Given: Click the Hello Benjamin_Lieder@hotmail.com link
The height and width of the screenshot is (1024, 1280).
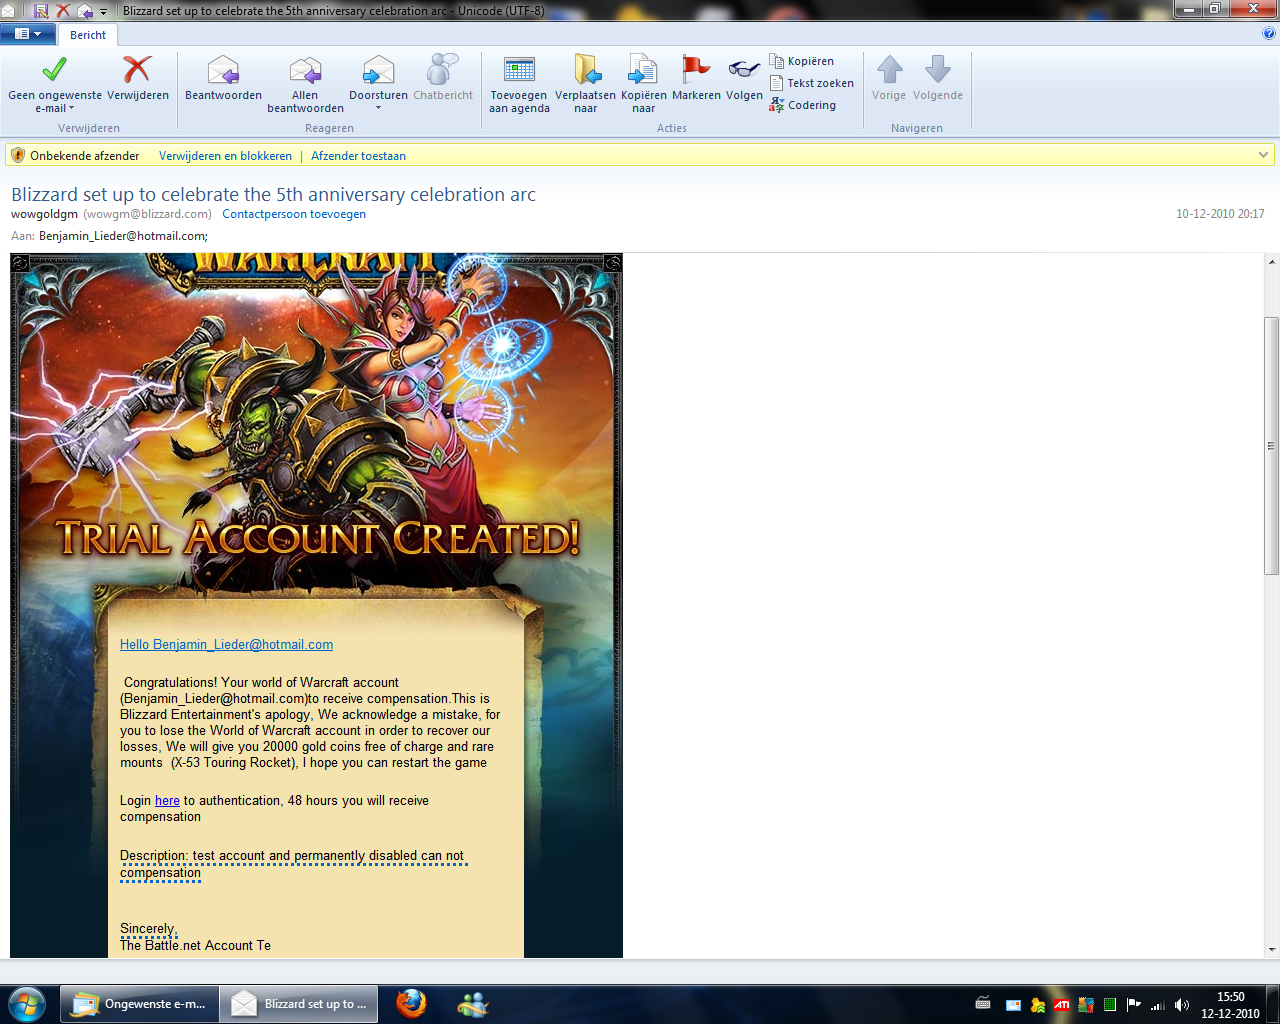Looking at the screenshot, I should pyautogui.click(x=226, y=645).
